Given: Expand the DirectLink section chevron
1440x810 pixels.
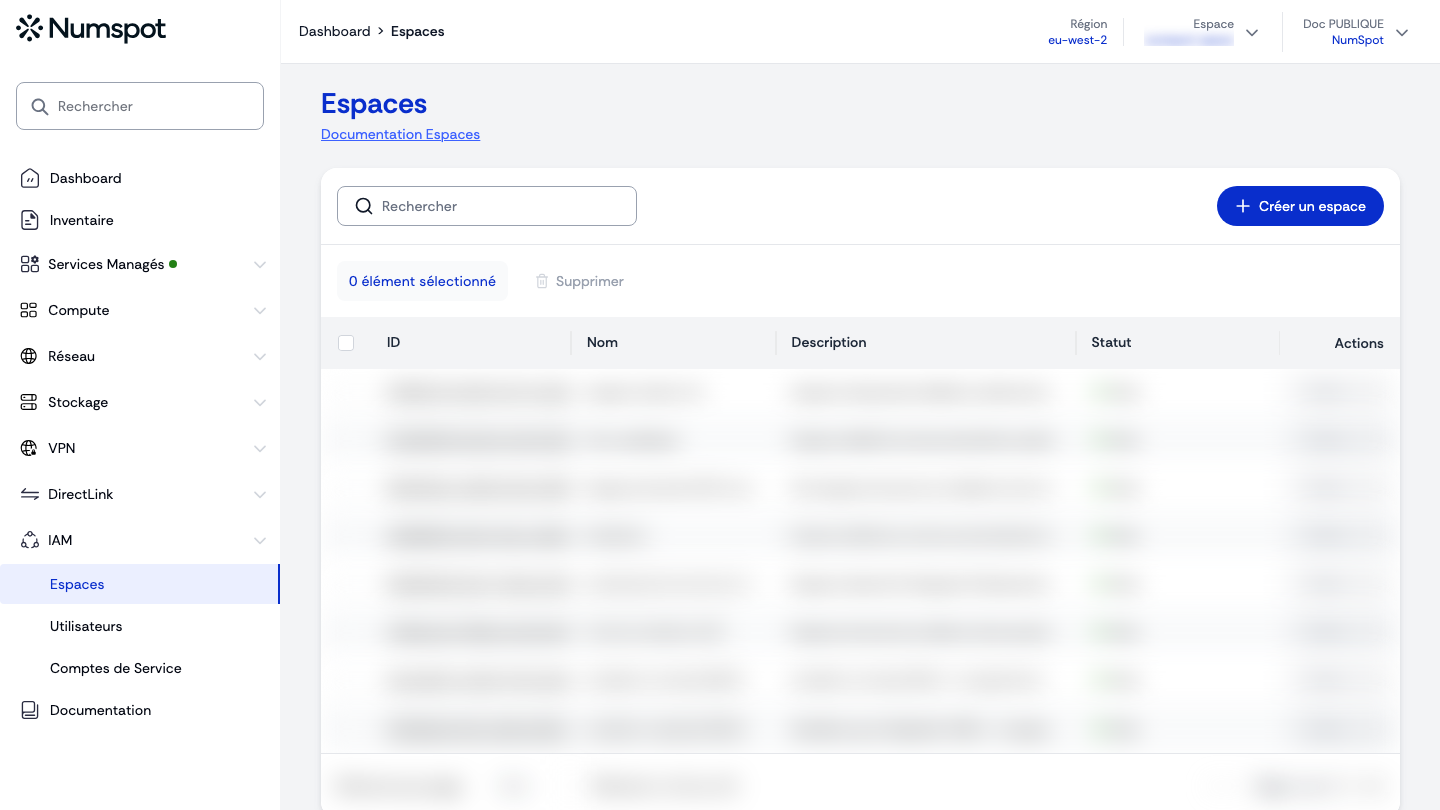Looking at the screenshot, I should [x=260, y=495].
